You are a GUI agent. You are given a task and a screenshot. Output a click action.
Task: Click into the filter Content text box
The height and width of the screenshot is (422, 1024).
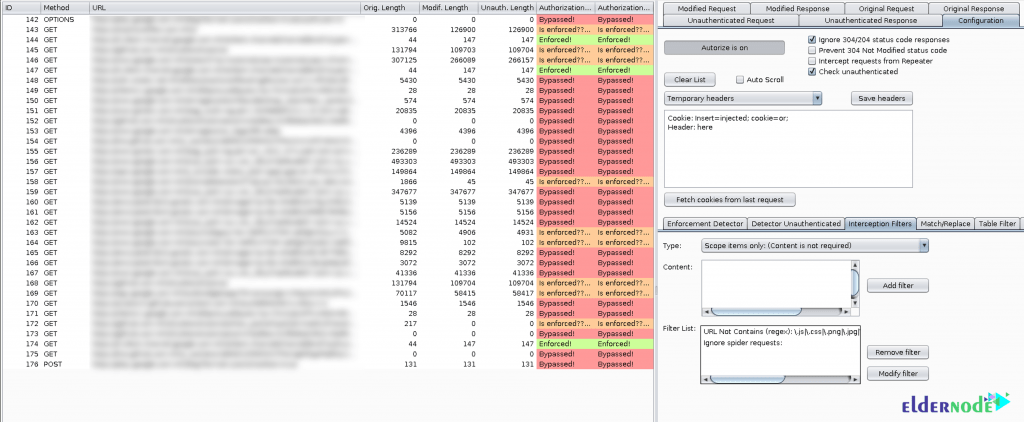pos(775,283)
